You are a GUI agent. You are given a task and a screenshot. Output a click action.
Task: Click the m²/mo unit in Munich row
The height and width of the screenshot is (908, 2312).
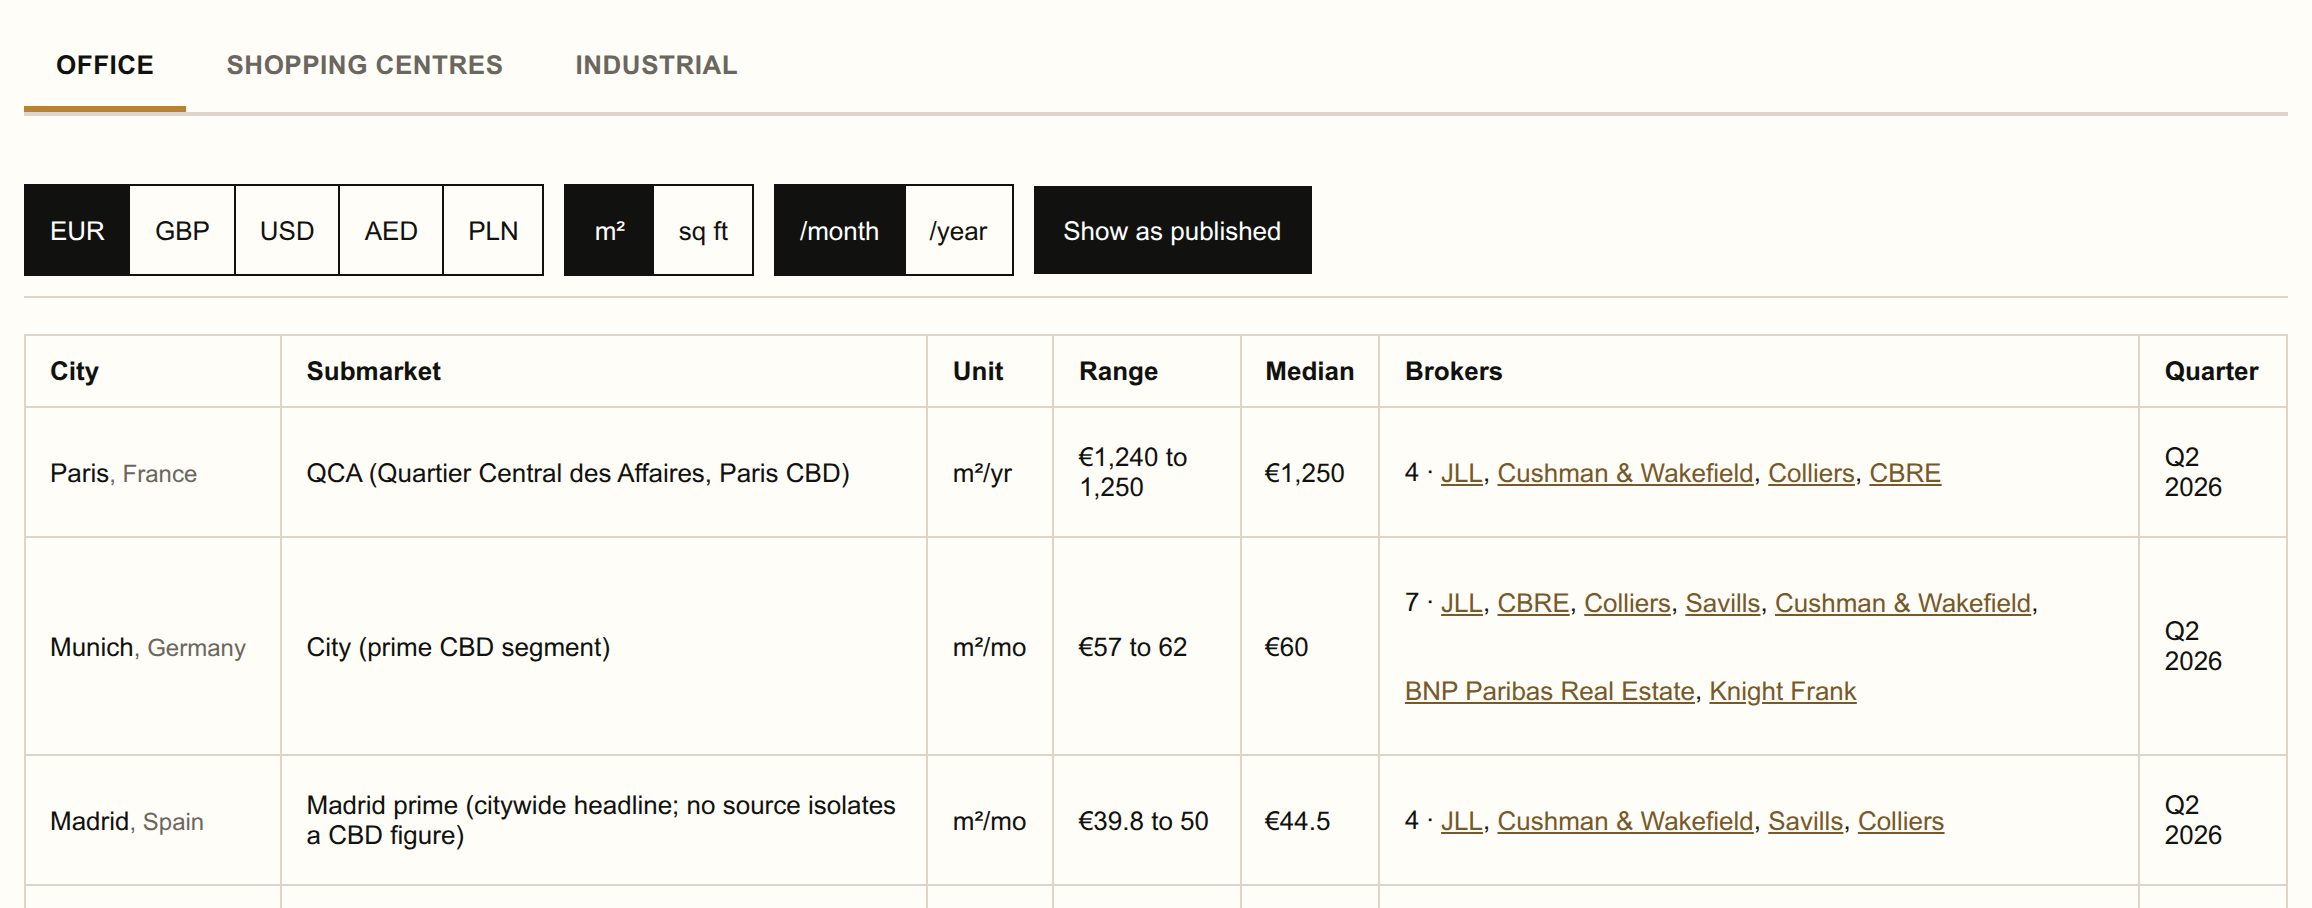coord(989,647)
